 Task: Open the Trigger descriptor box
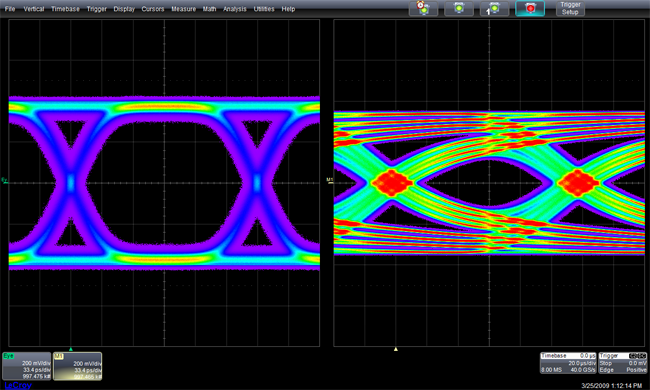click(623, 363)
